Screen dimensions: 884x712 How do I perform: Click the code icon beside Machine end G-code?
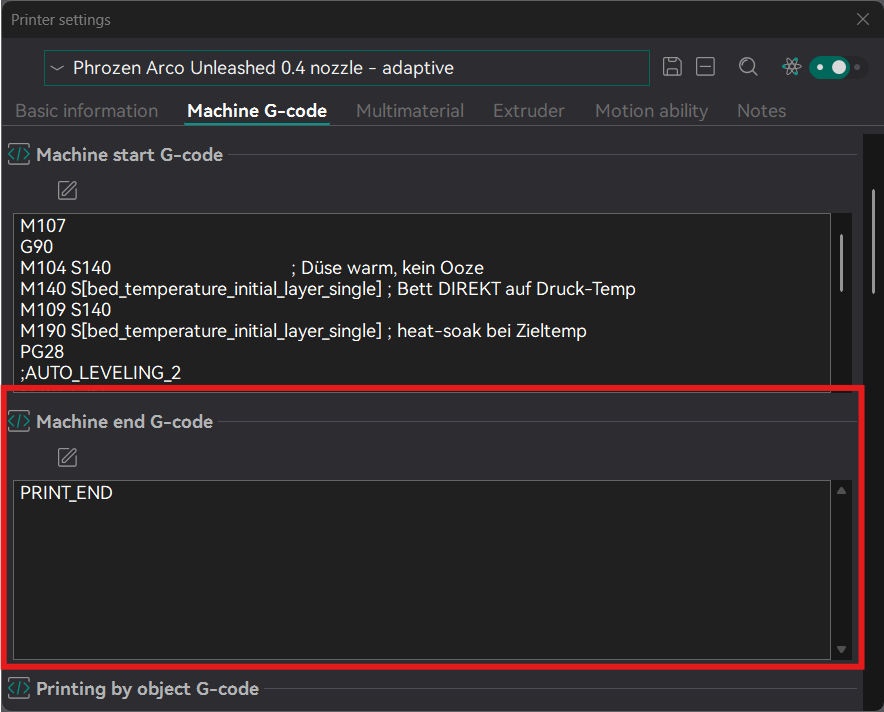pyautogui.click(x=19, y=422)
